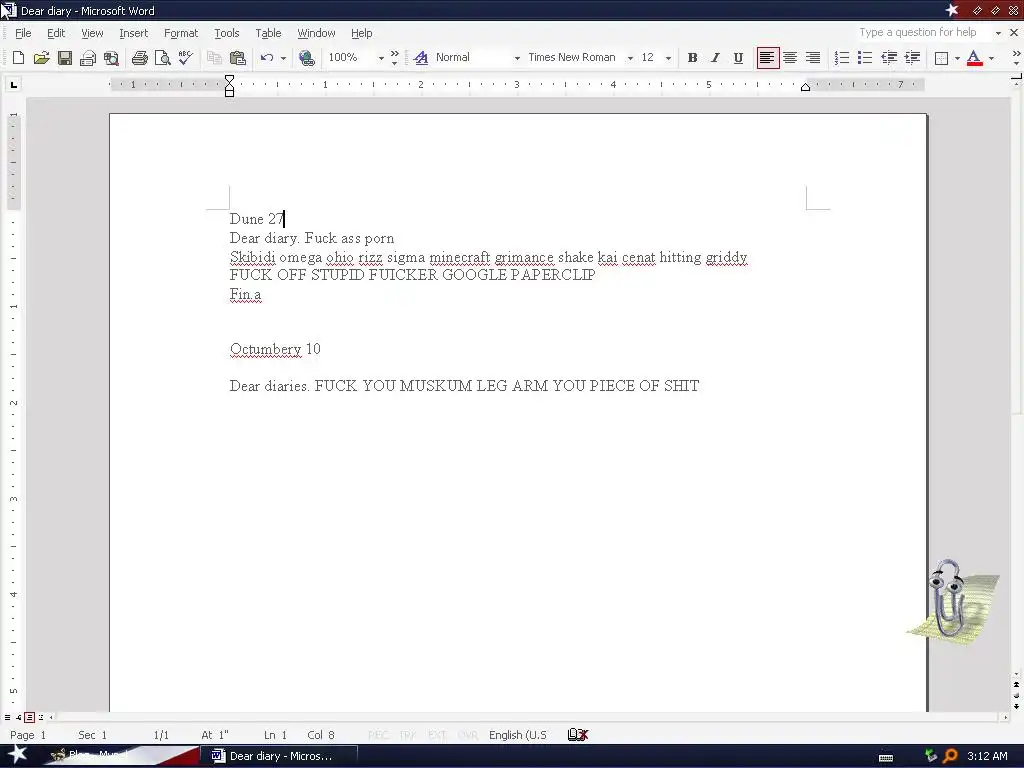Click the Previous Page double-arrow button
The height and width of the screenshot is (768, 1024).
pos(1016,685)
